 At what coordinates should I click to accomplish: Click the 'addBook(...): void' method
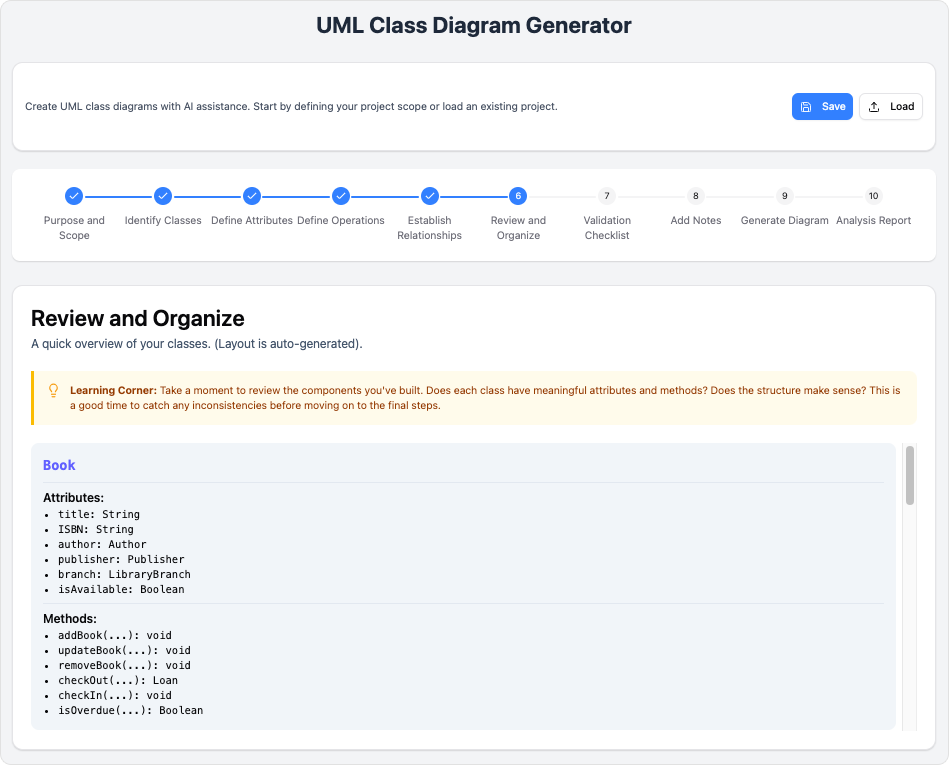point(115,635)
